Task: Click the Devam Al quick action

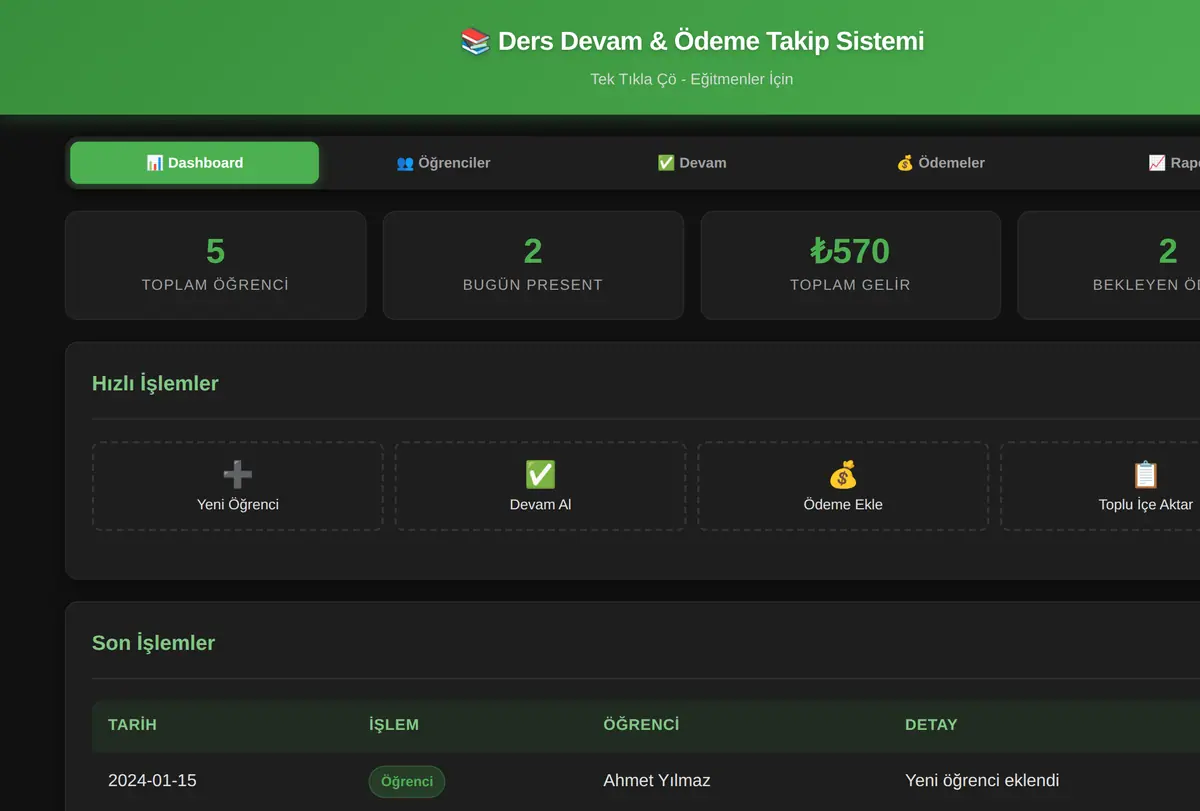Action: point(540,486)
